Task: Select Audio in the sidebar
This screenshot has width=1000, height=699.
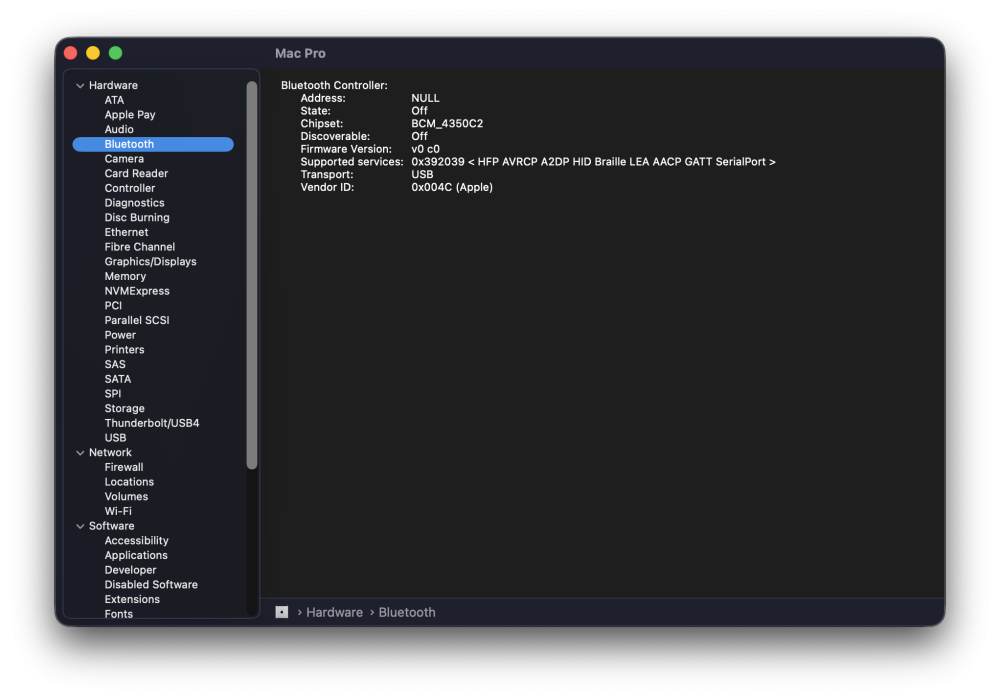Action: coord(119,129)
